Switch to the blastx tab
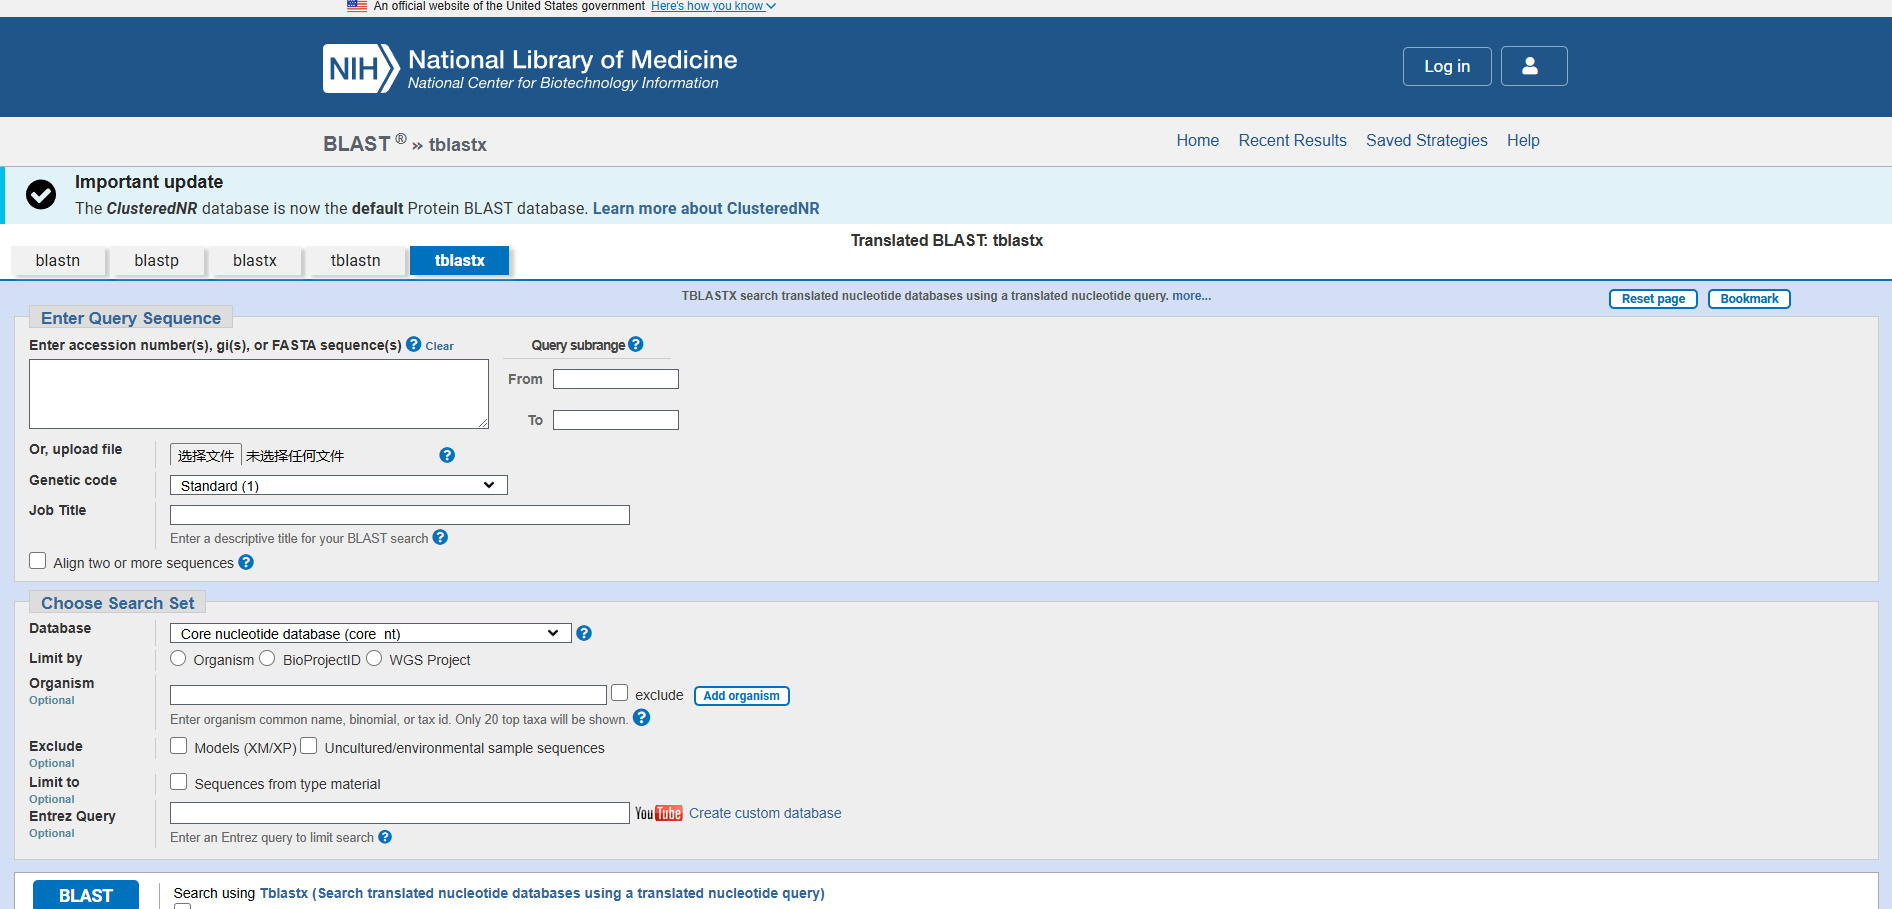Image resolution: width=1892 pixels, height=909 pixels. [x=255, y=261]
